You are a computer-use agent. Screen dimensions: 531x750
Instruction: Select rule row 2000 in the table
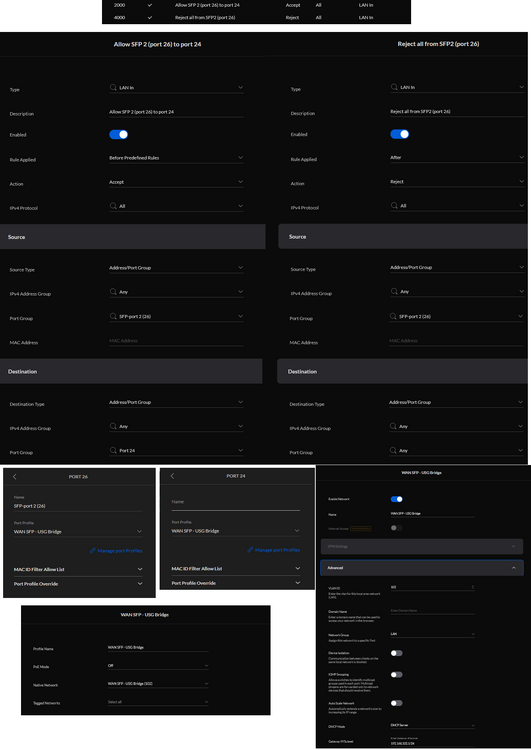(x=256, y=5)
